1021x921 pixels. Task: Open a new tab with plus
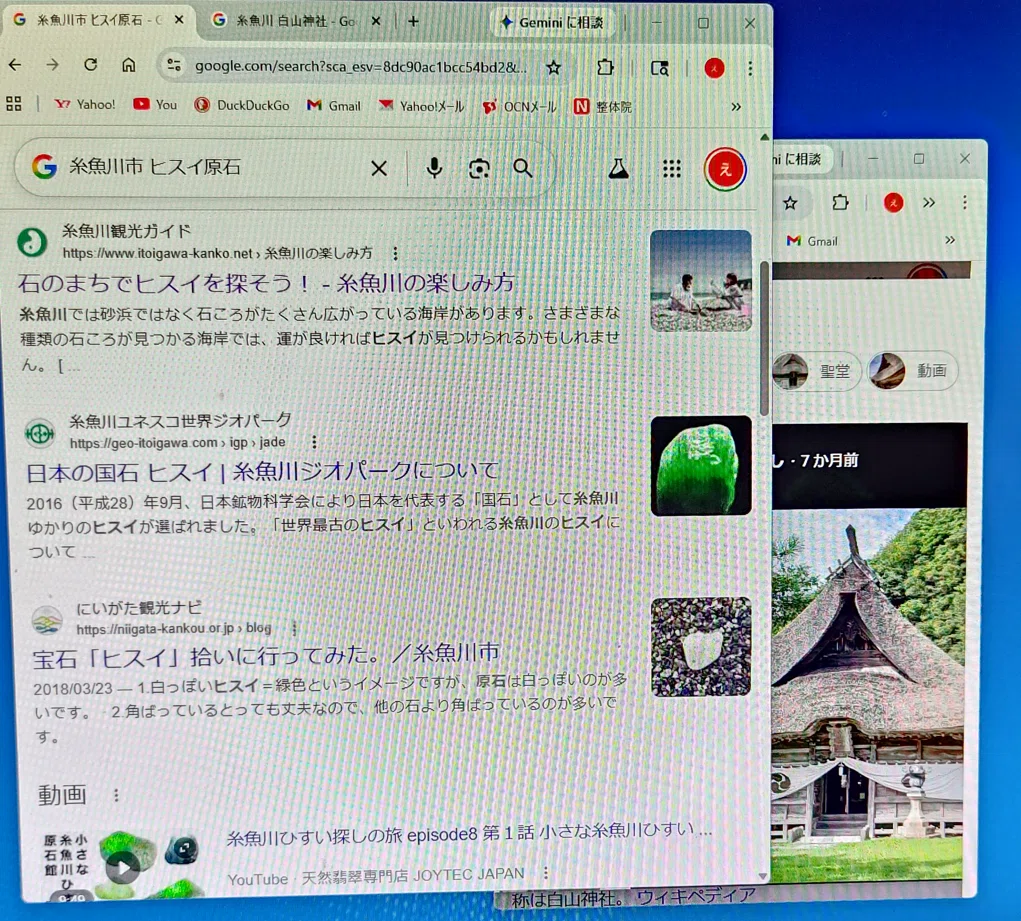tap(413, 21)
